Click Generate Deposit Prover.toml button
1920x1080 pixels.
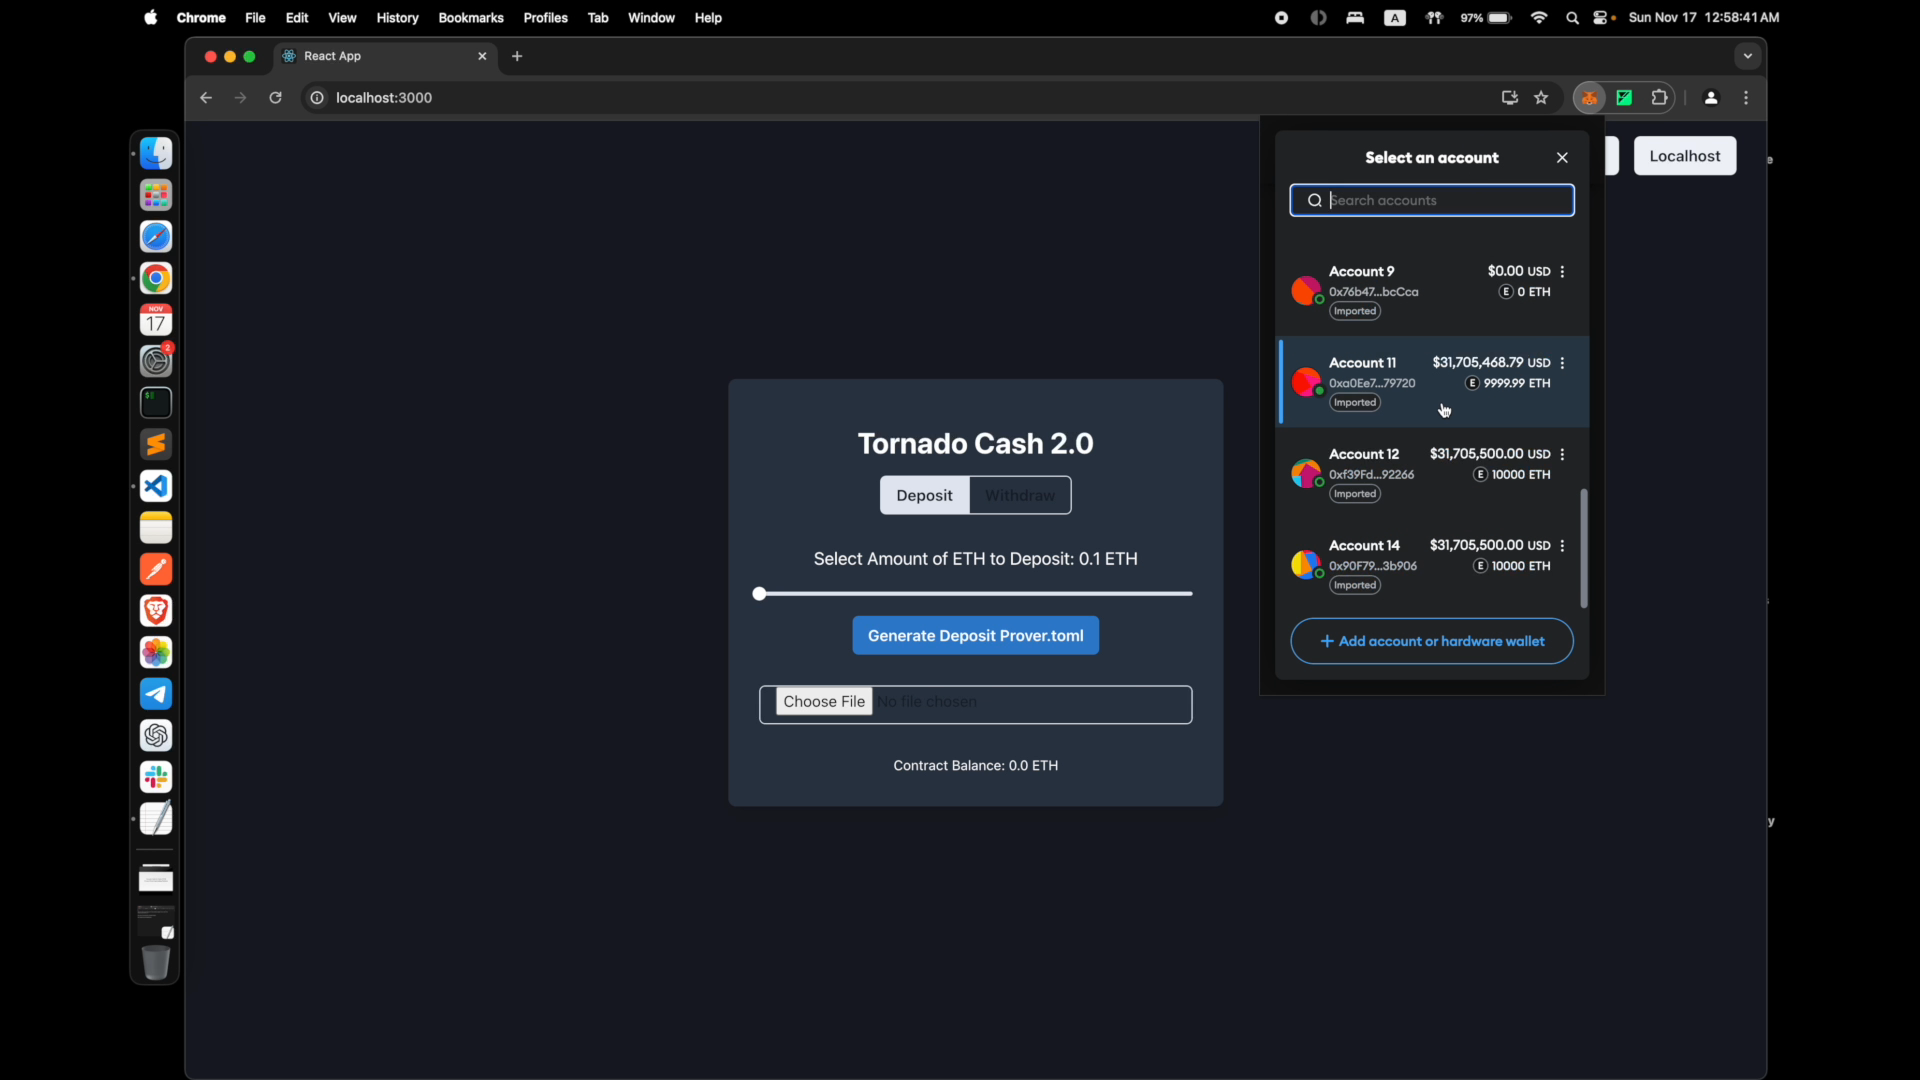coord(975,636)
